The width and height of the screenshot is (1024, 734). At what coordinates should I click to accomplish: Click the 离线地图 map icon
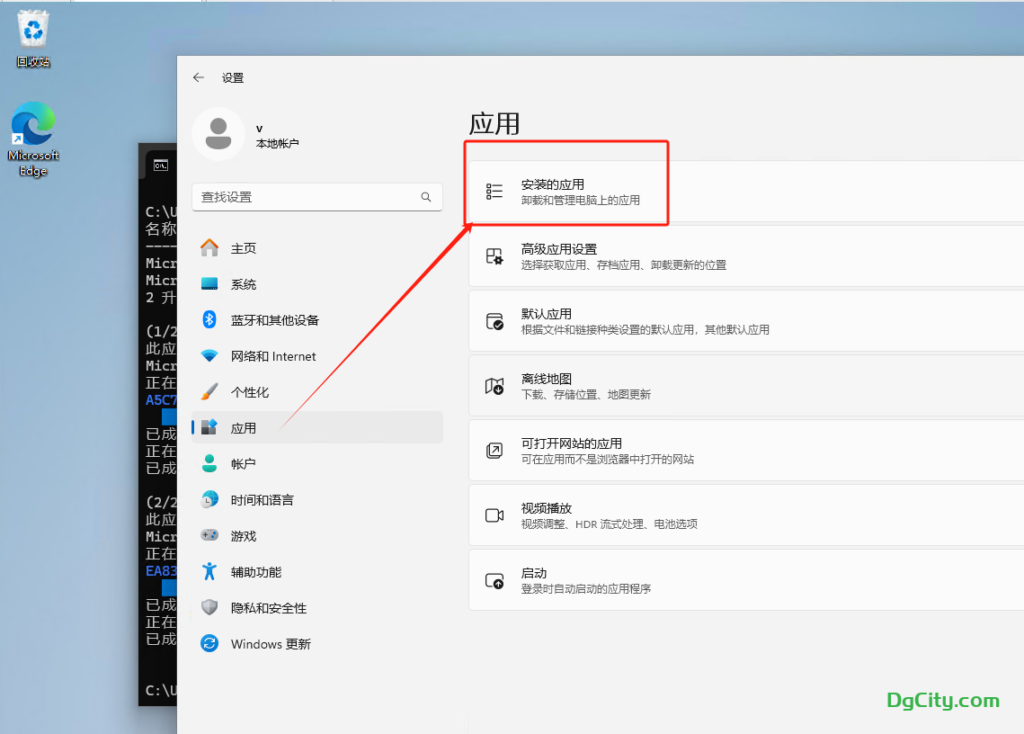click(494, 386)
